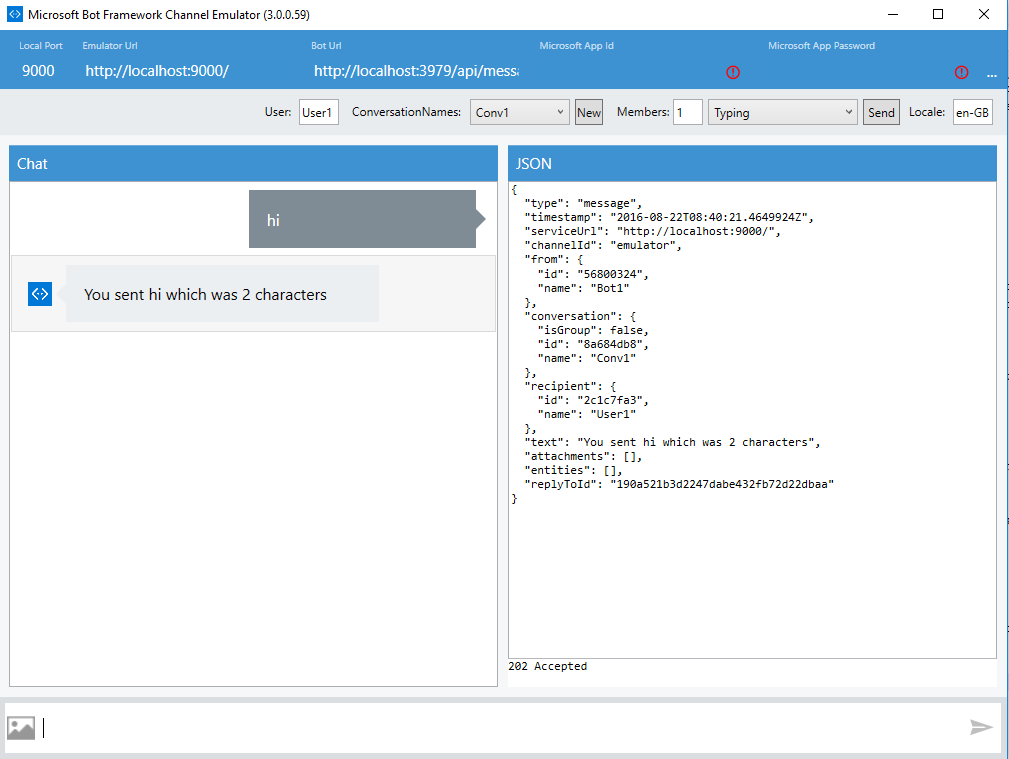Click the Local Port value 9000

[38, 71]
